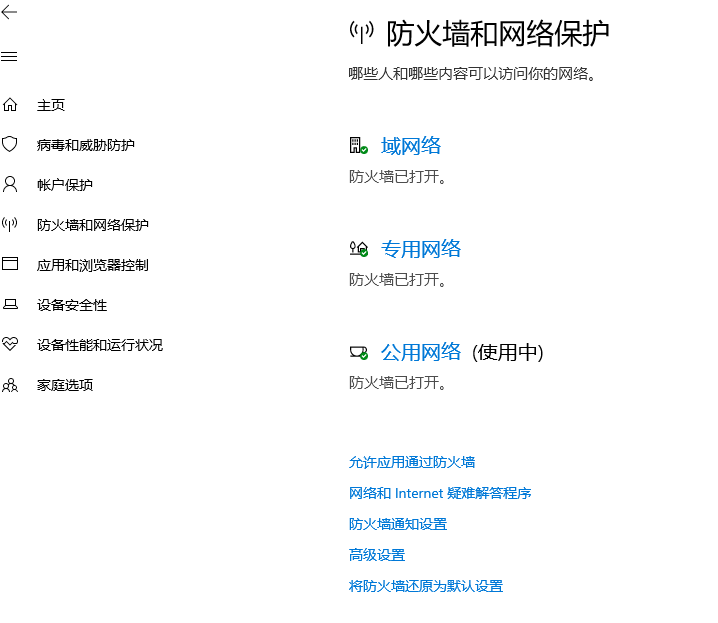Click 防火墙已打开。 under 公用网络
718x623 pixels.
[397, 382]
